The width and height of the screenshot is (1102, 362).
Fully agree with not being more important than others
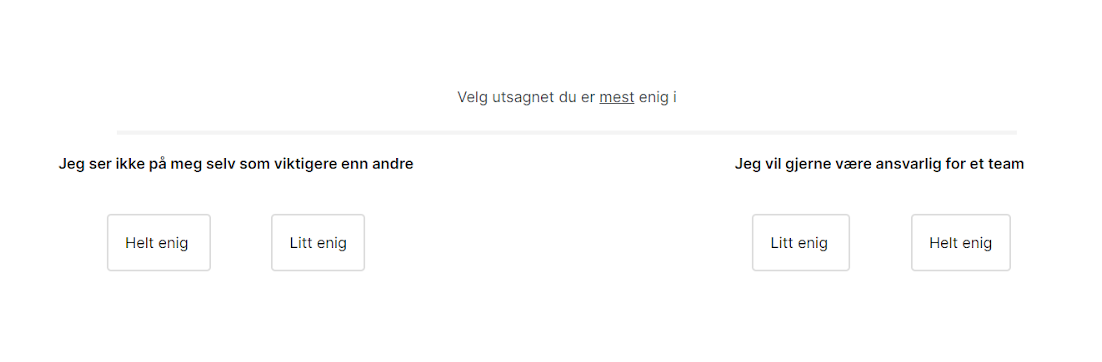[x=159, y=243]
